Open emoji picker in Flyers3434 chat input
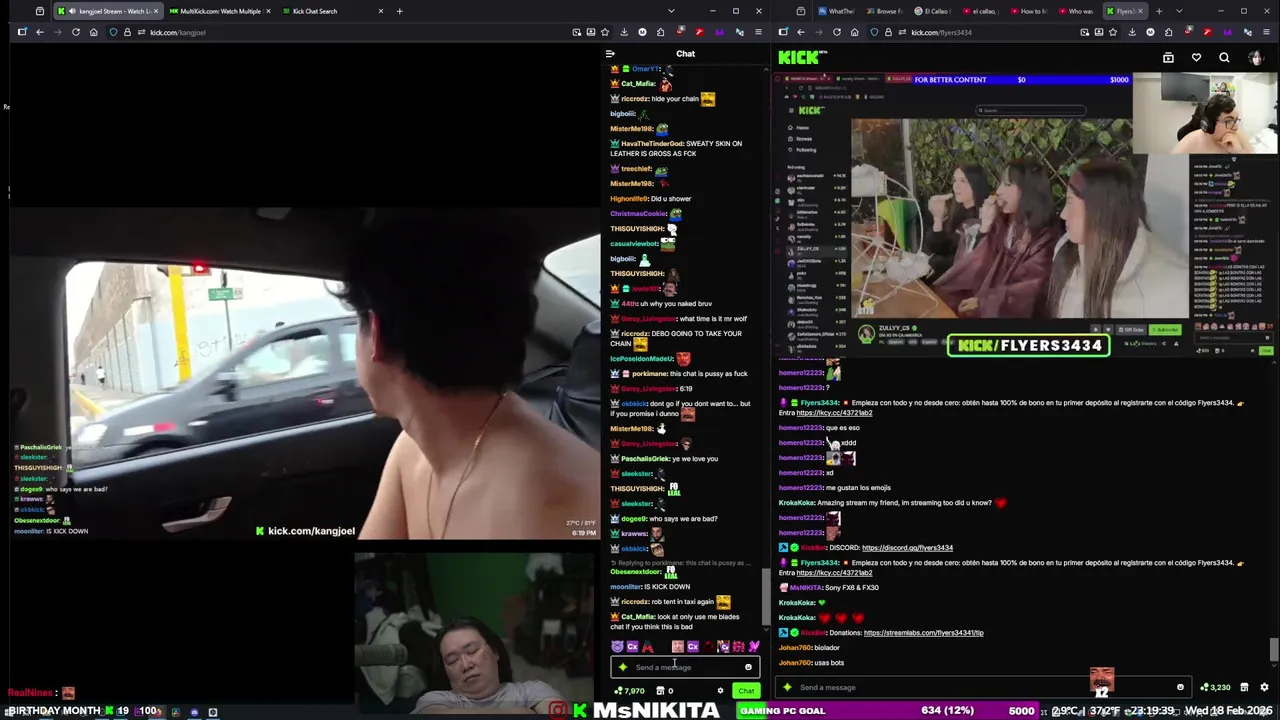The height and width of the screenshot is (720, 1280). (1180, 687)
